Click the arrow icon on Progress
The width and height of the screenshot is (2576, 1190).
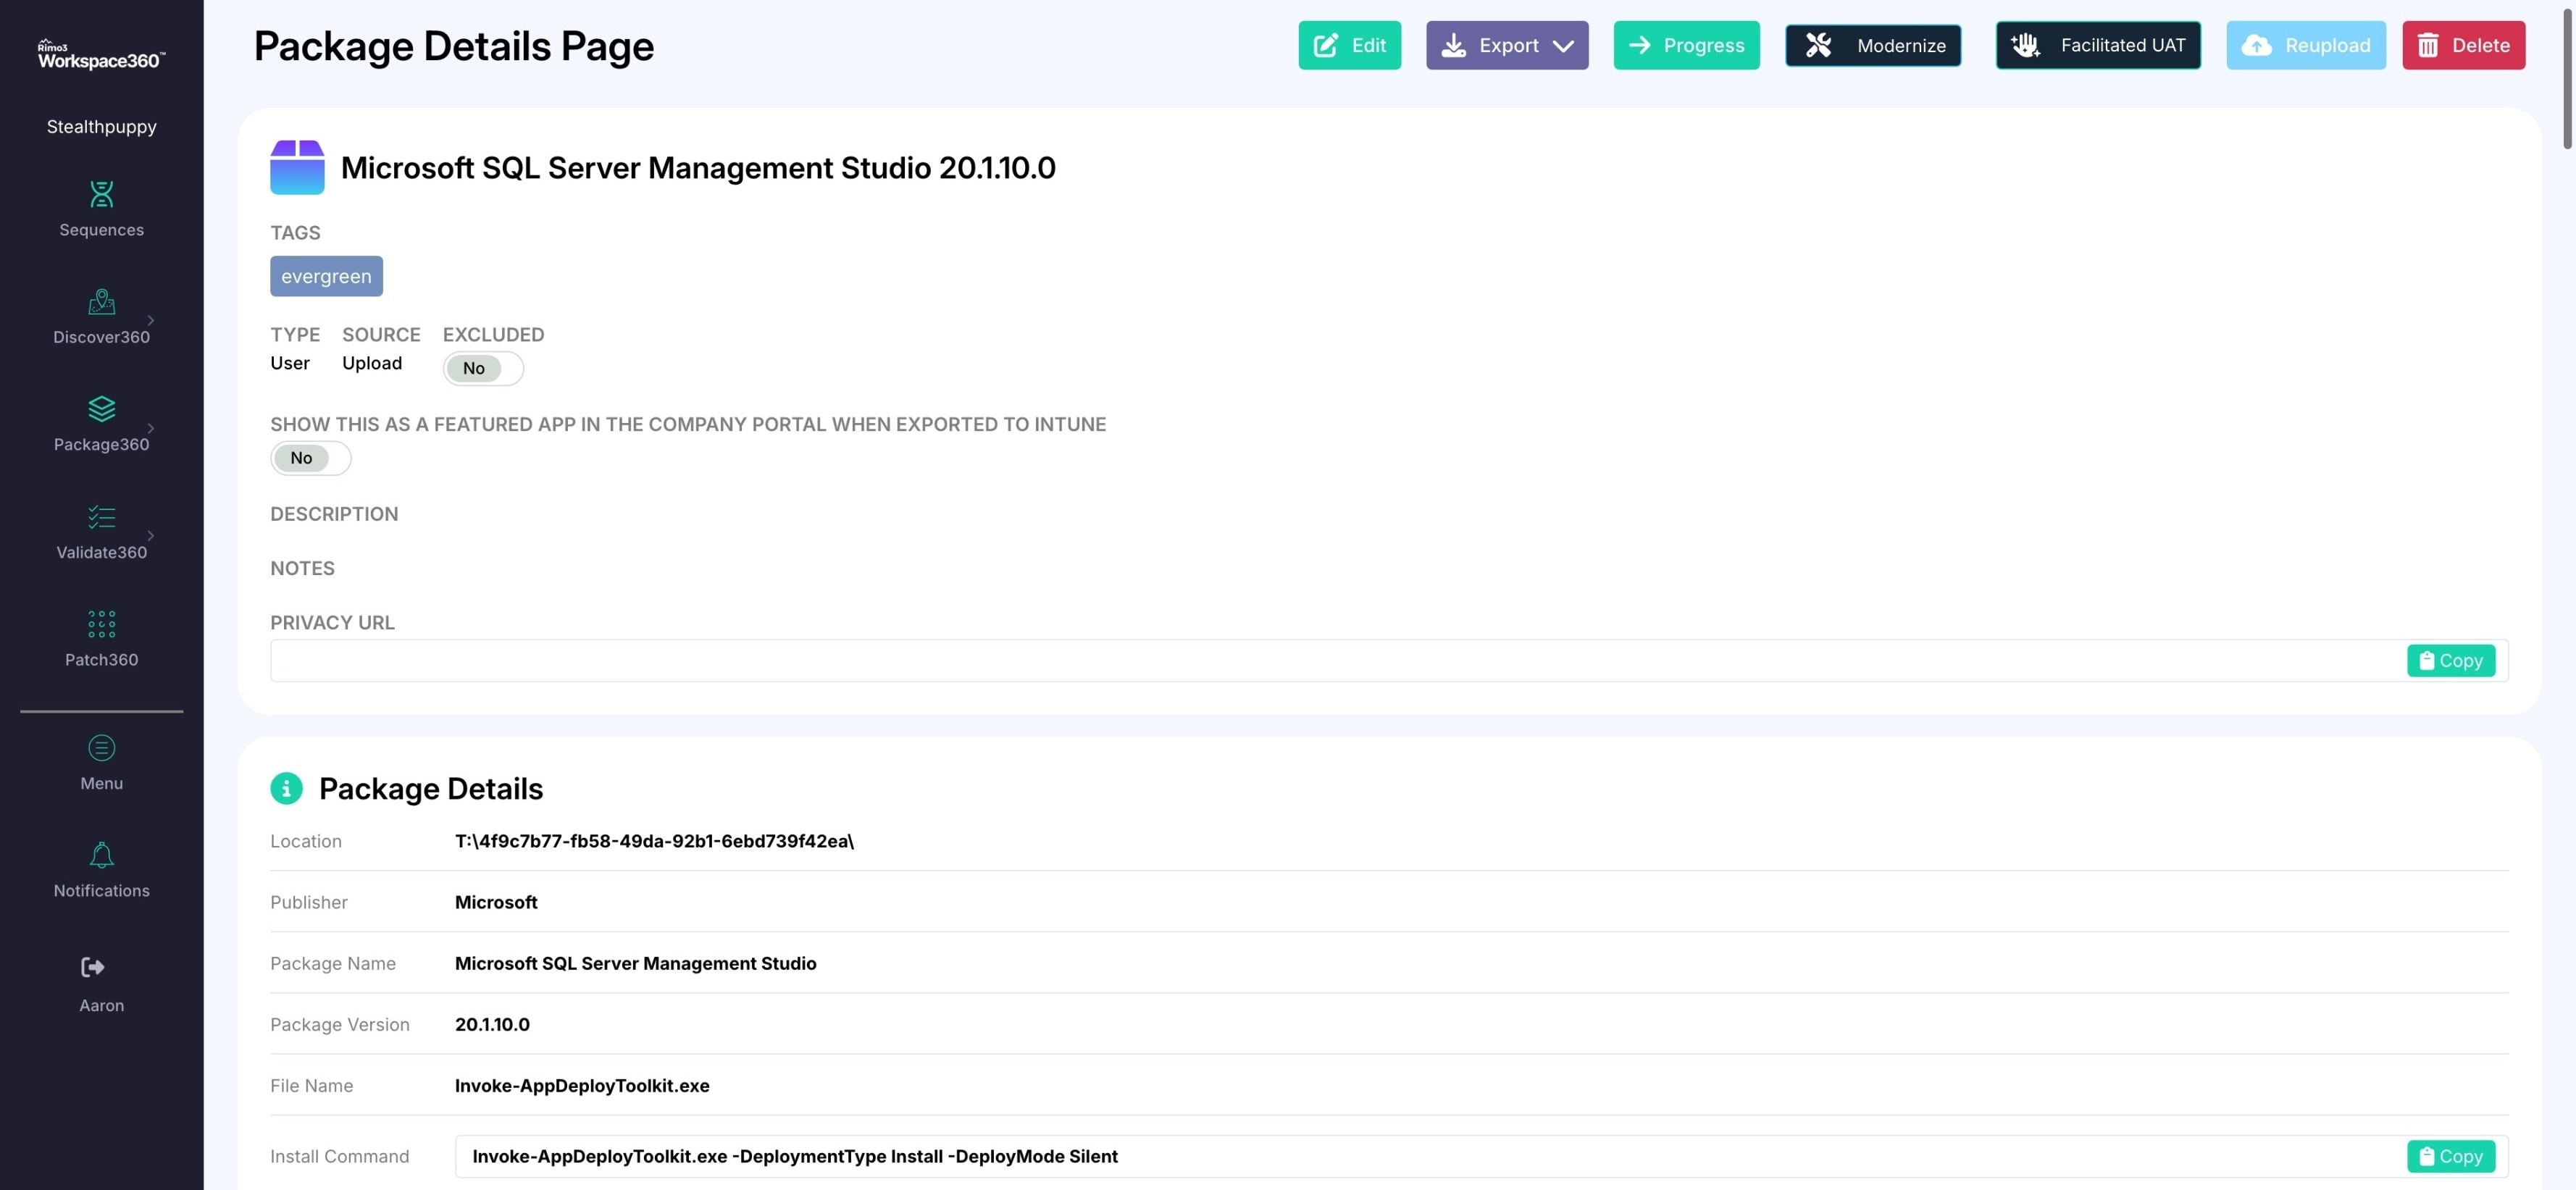coord(1639,45)
